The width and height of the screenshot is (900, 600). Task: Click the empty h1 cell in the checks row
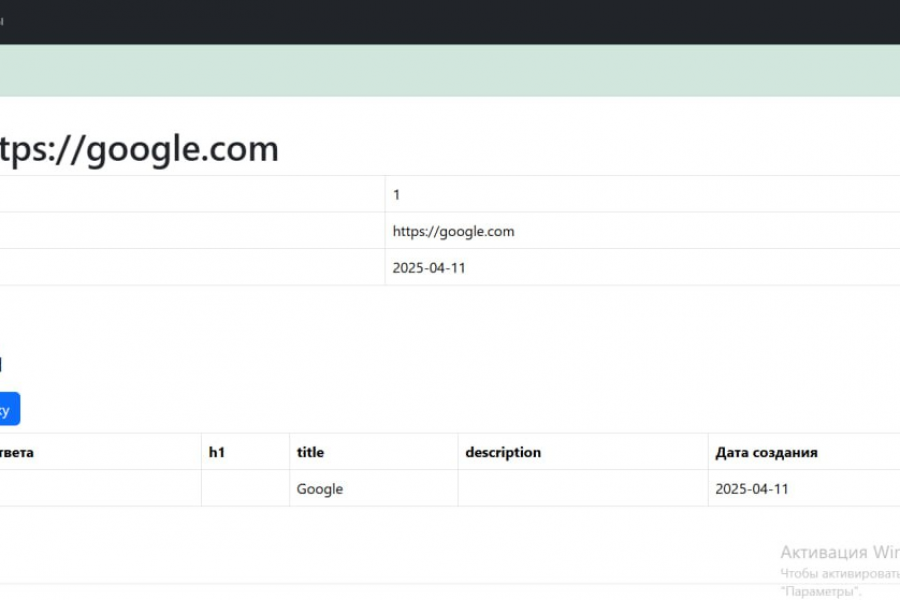coord(245,489)
